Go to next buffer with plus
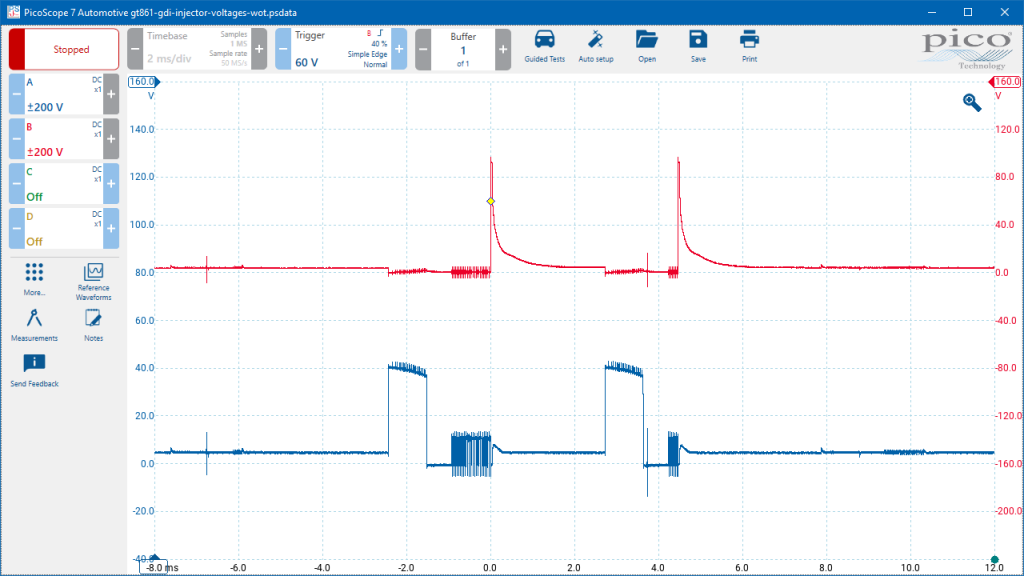This screenshot has height=576, width=1024. (503, 49)
